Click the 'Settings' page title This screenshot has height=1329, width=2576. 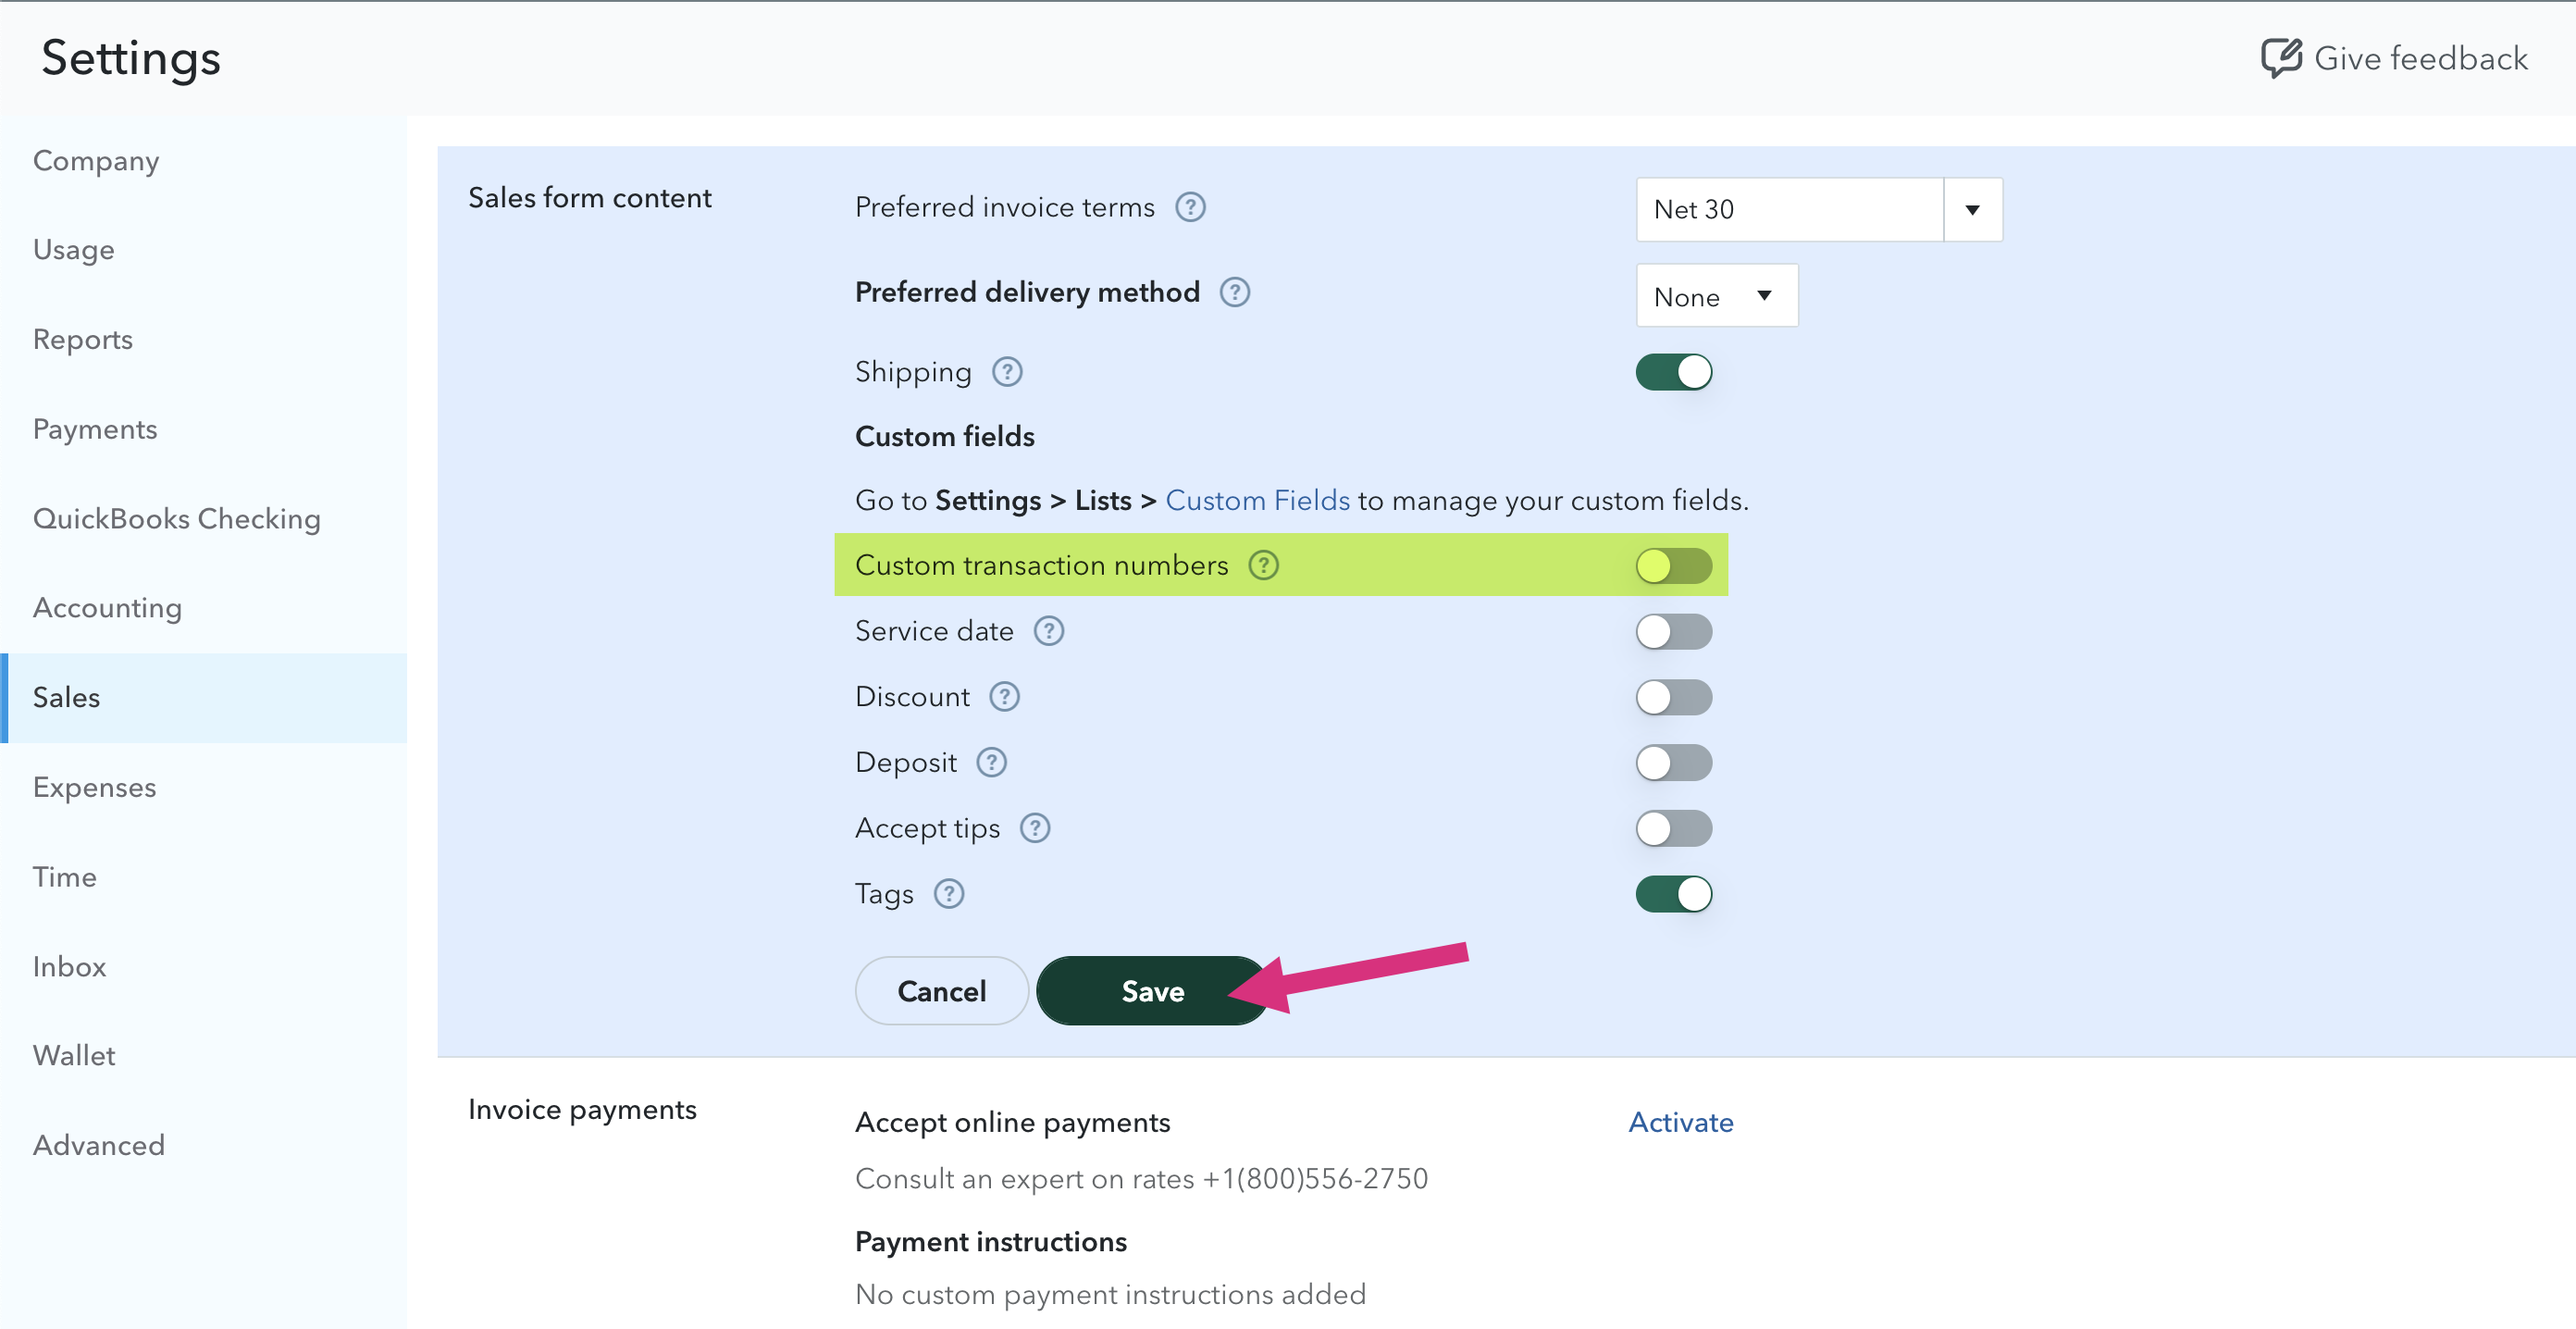[131, 57]
